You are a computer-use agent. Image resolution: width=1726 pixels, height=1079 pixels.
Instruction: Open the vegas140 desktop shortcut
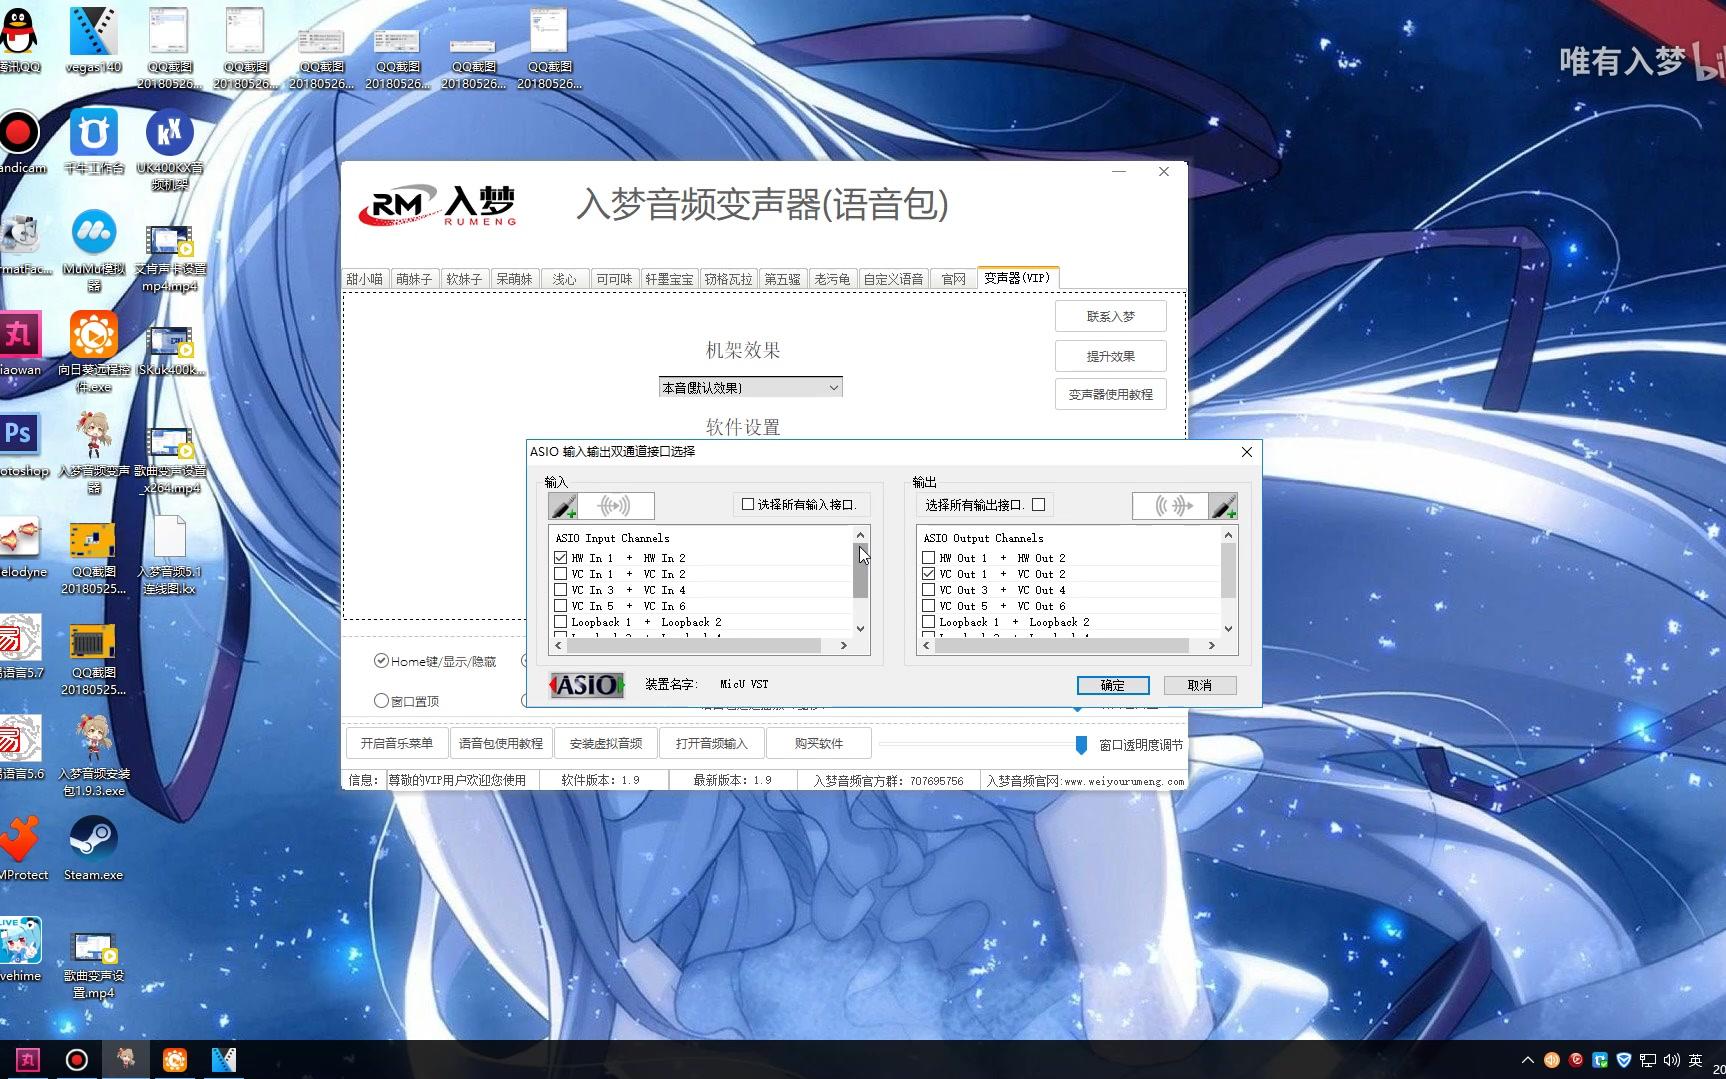click(94, 40)
